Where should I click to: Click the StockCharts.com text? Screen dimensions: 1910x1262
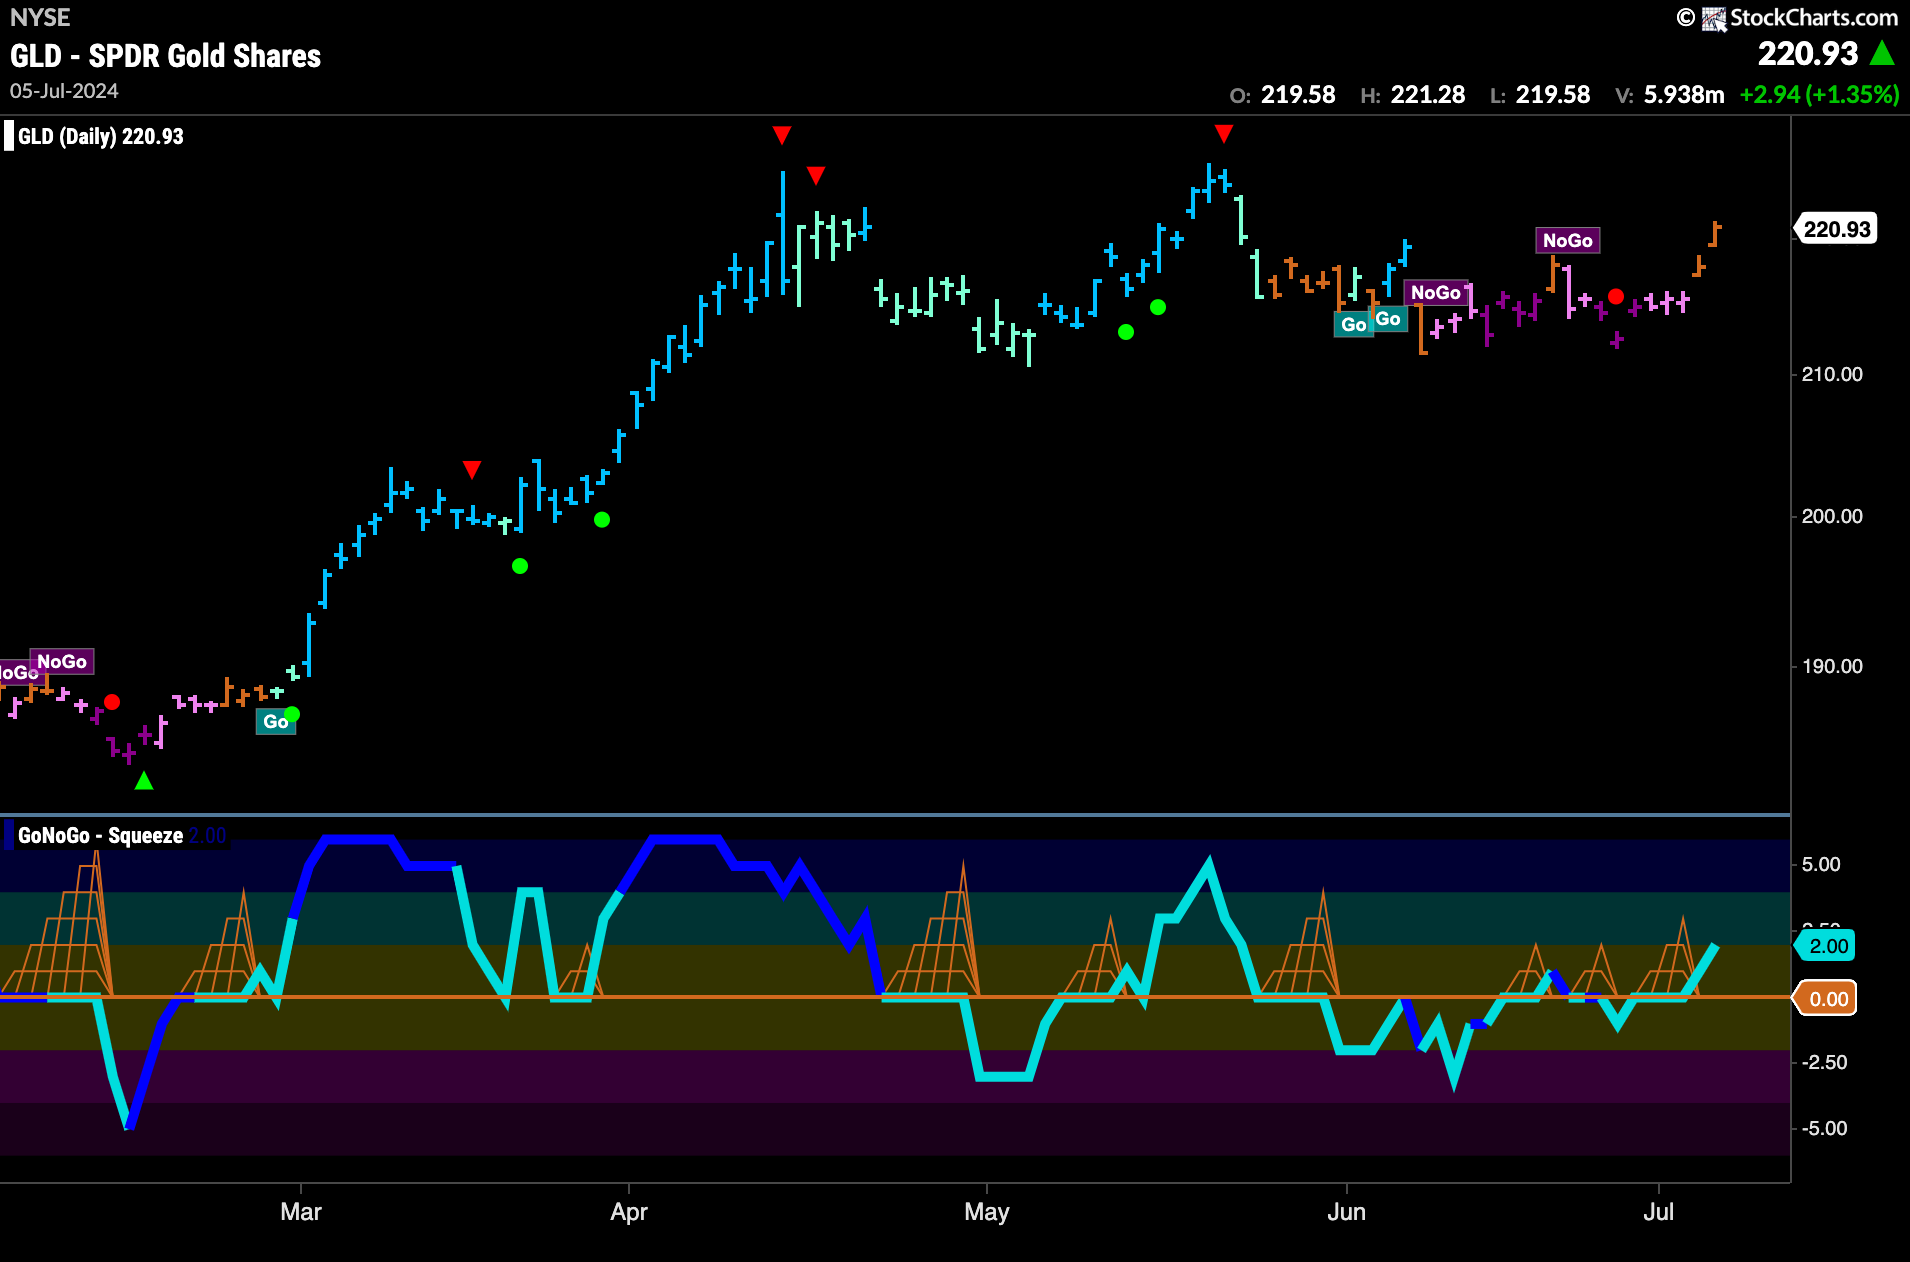coord(1814,18)
